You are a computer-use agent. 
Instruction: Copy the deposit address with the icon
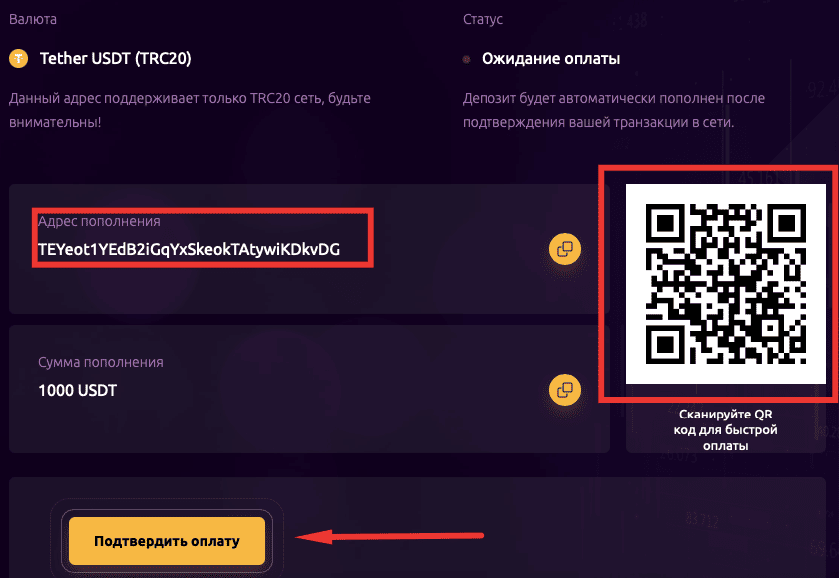click(565, 249)
